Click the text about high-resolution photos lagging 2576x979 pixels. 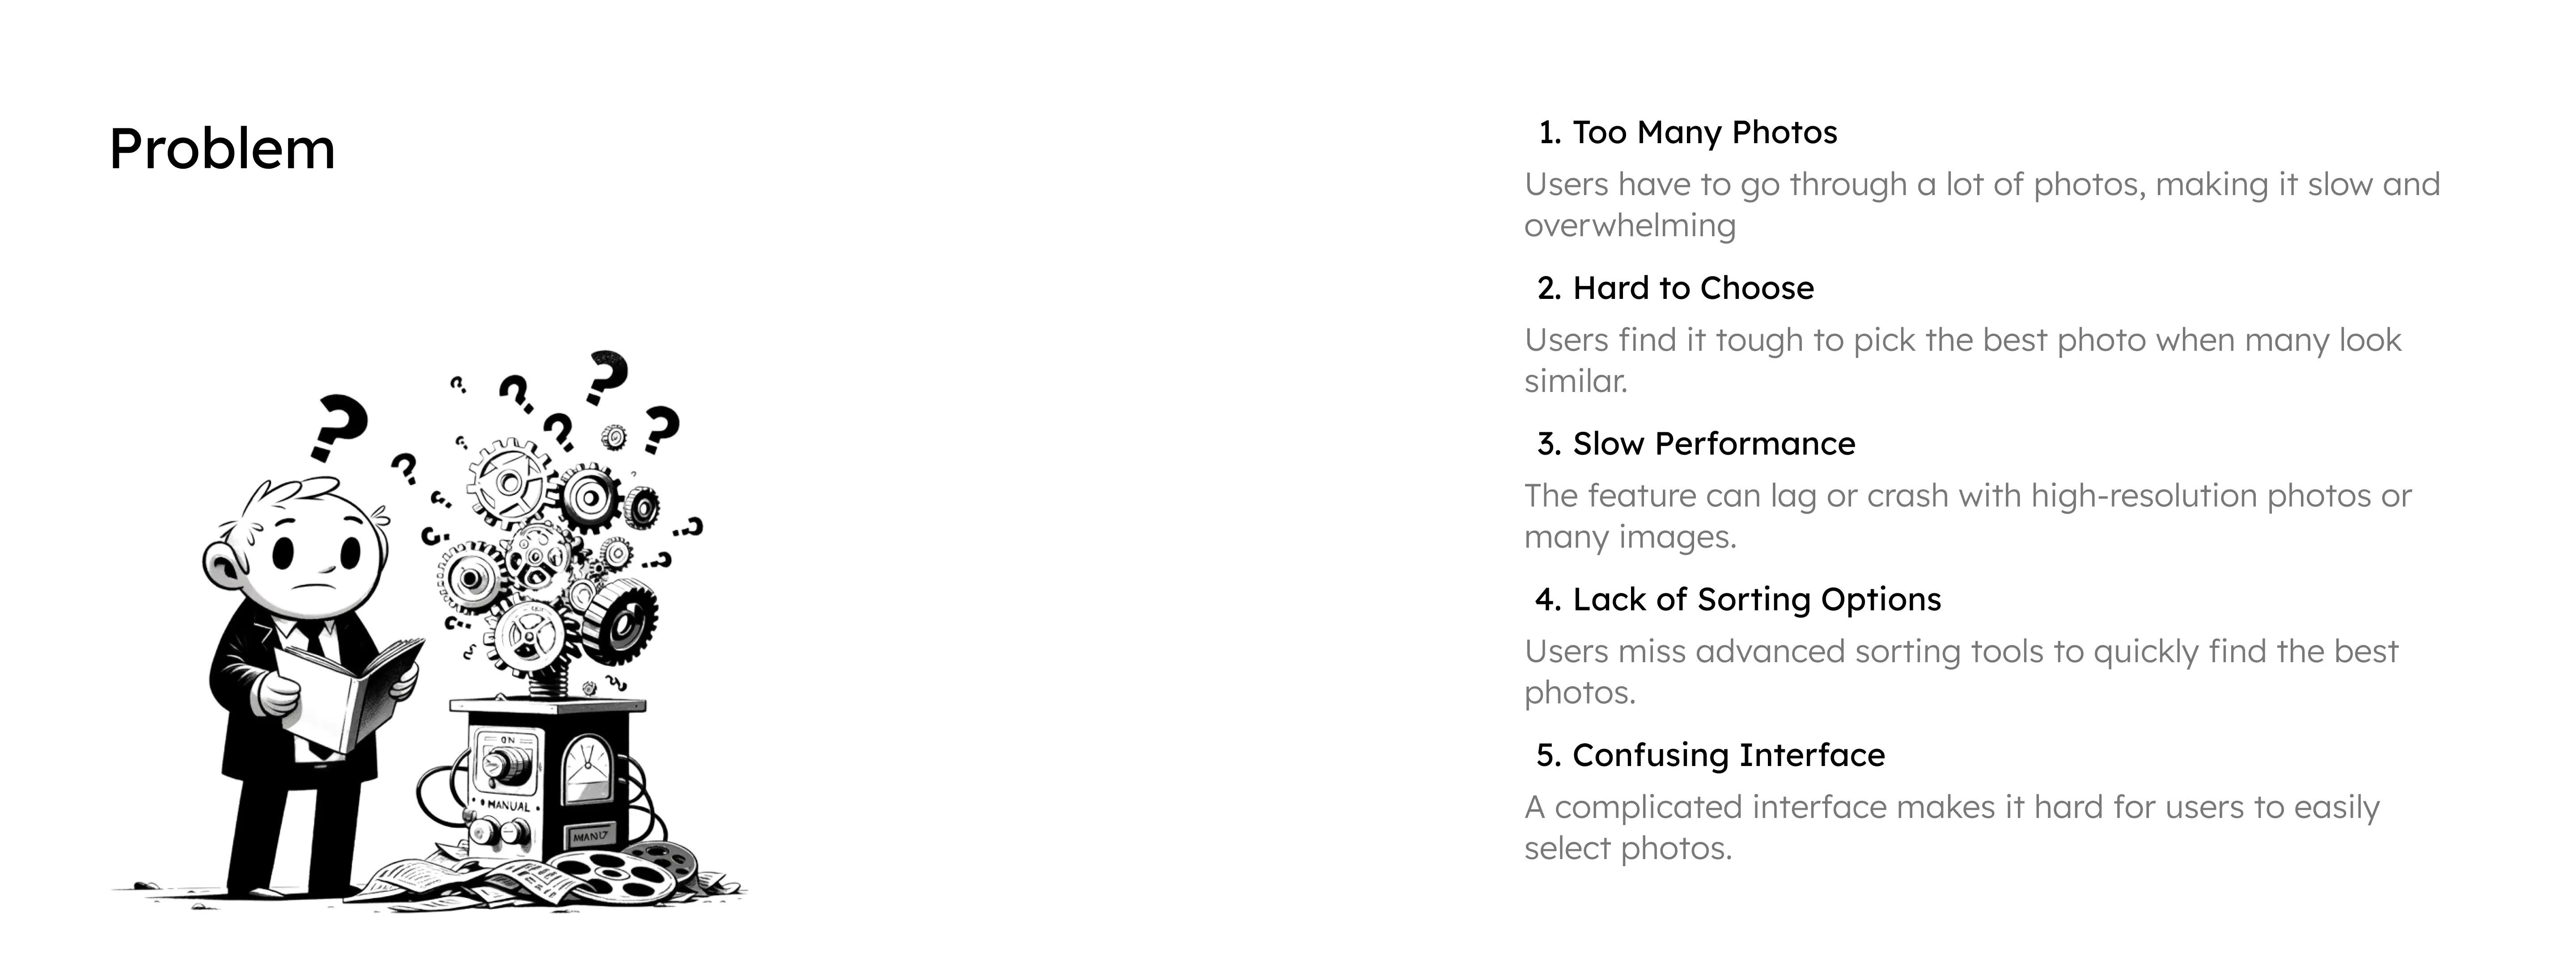(x=1967, y=516)
